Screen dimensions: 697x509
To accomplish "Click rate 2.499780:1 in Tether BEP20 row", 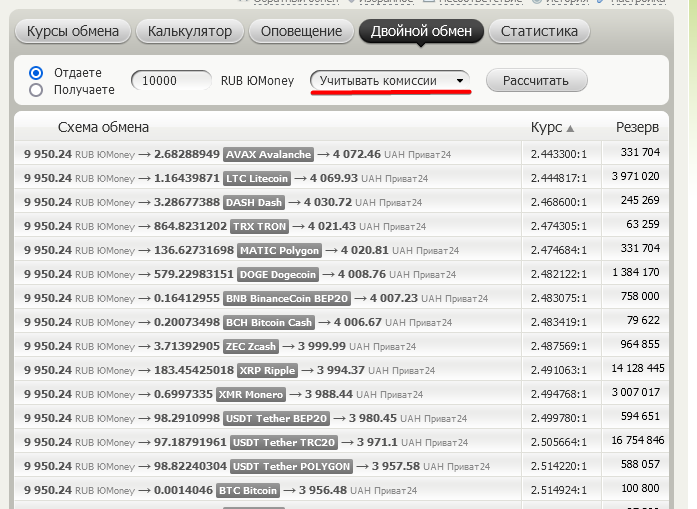I will coord(559,418).
